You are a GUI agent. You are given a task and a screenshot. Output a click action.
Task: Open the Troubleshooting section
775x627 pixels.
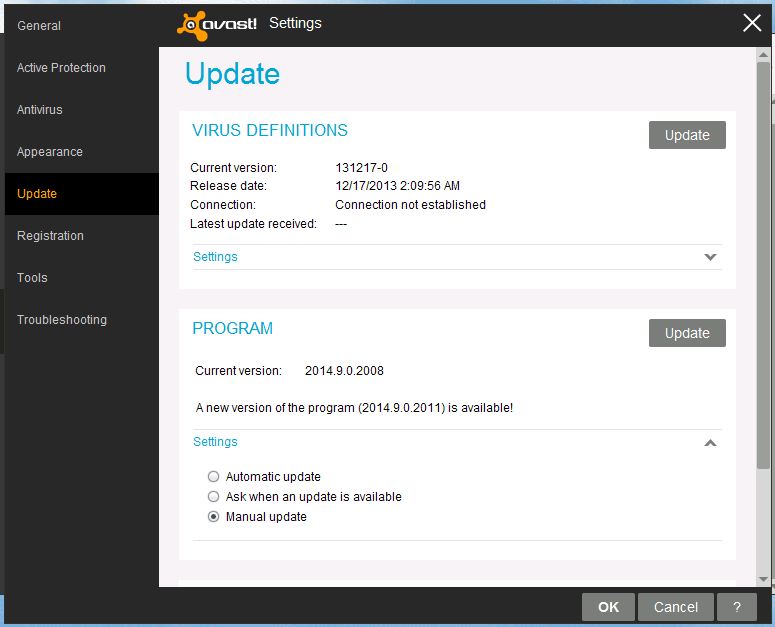(x=62, y=320)
